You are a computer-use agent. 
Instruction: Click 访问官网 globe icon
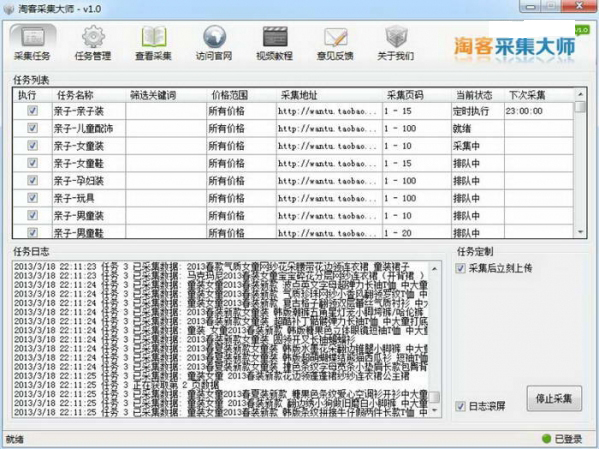214,44
